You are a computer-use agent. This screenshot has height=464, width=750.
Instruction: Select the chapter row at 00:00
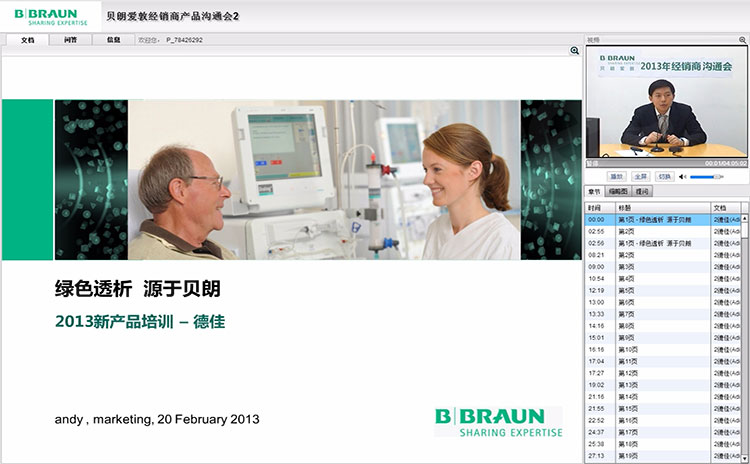662,220
